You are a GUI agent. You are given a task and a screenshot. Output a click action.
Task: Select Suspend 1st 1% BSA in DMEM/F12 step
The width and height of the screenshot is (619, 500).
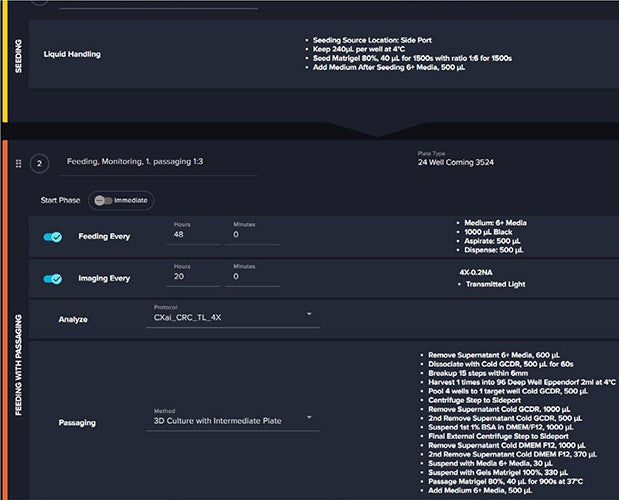point(501,427)
